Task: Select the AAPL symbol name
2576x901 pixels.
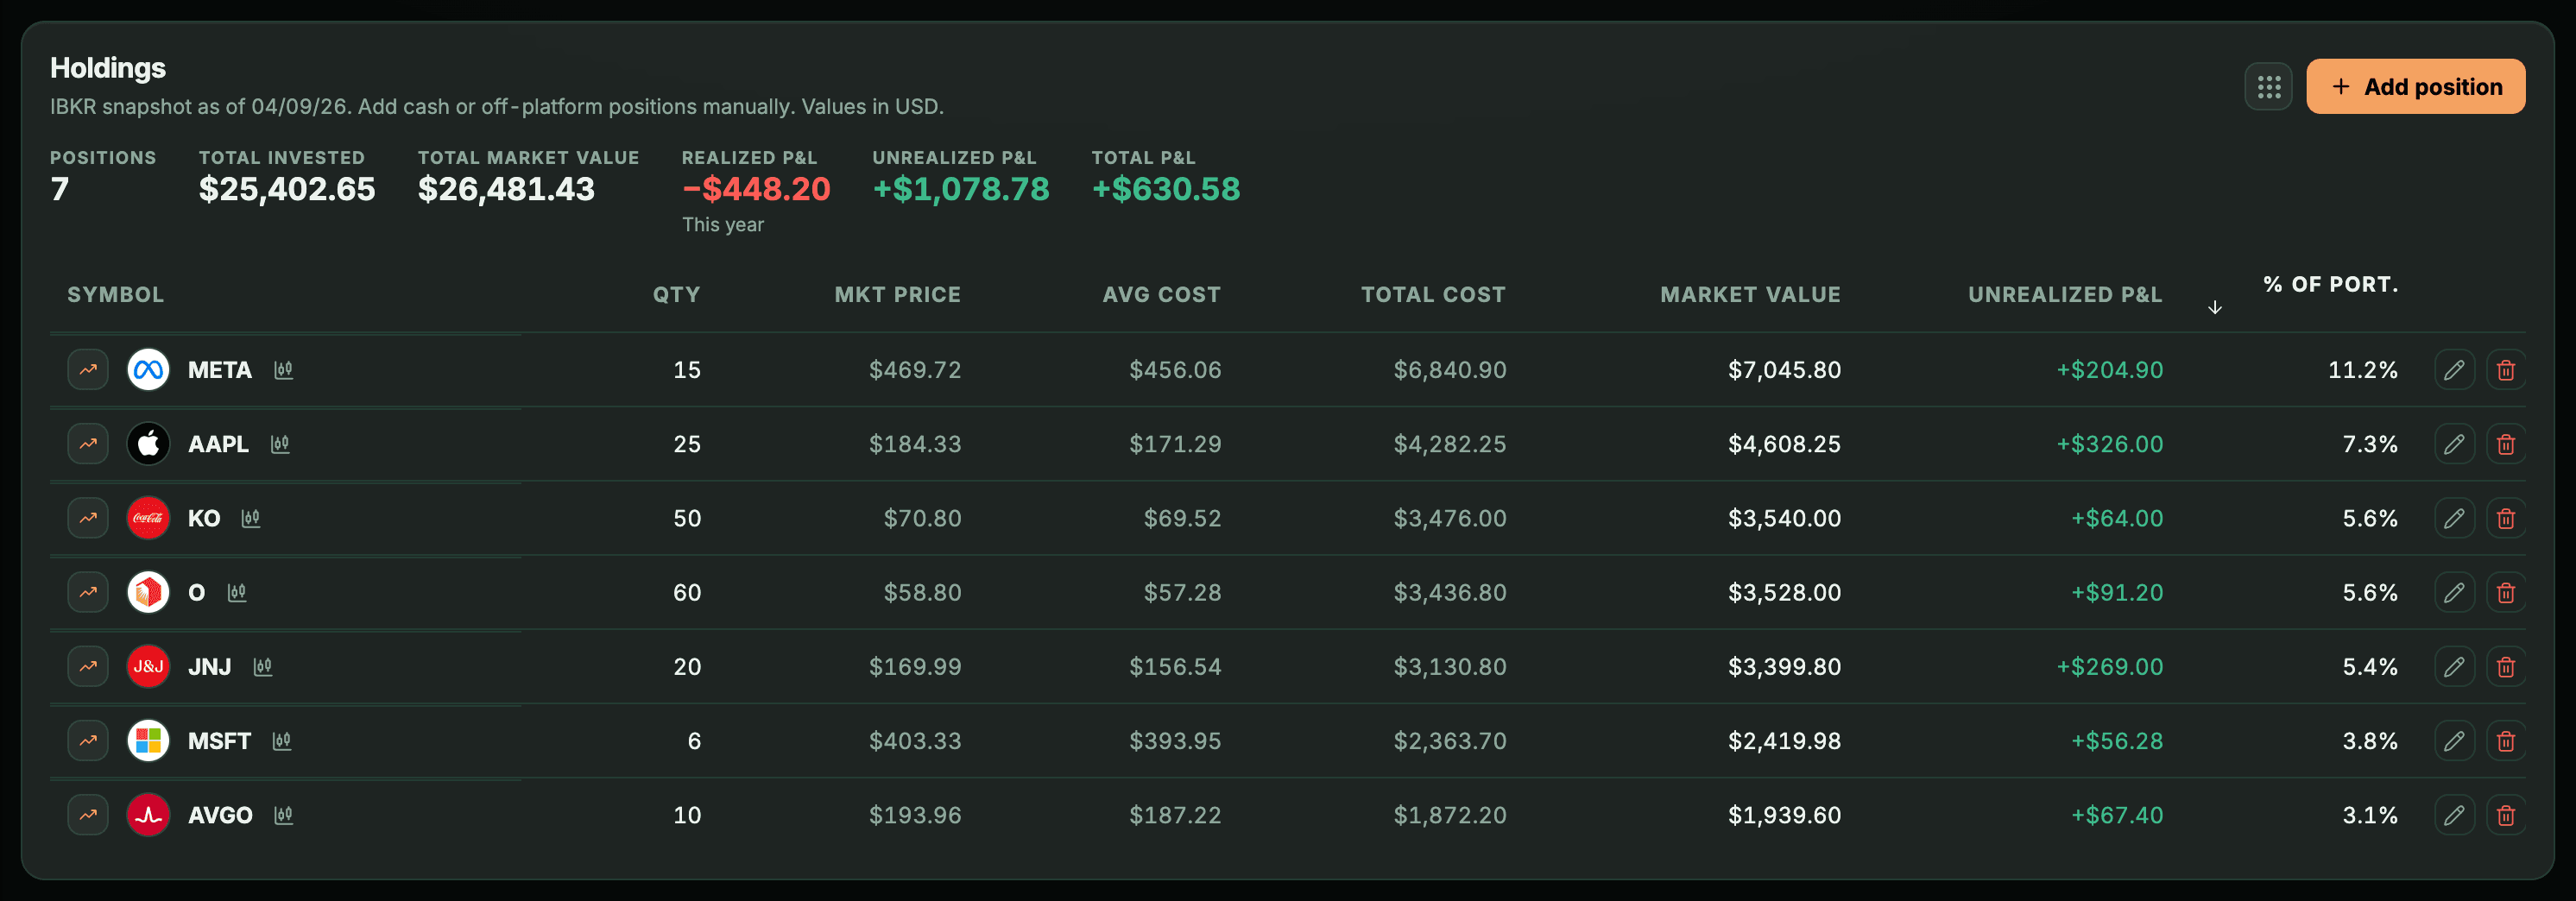Action: [x=218, y=444]
